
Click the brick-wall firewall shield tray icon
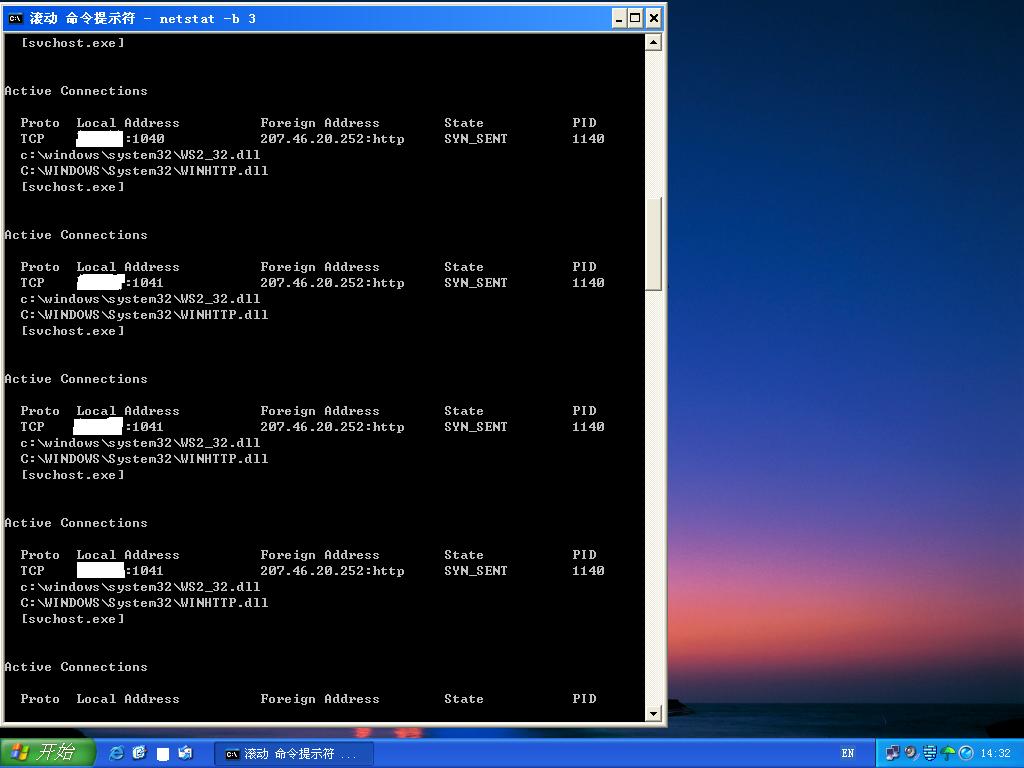[x=929, y=753]
